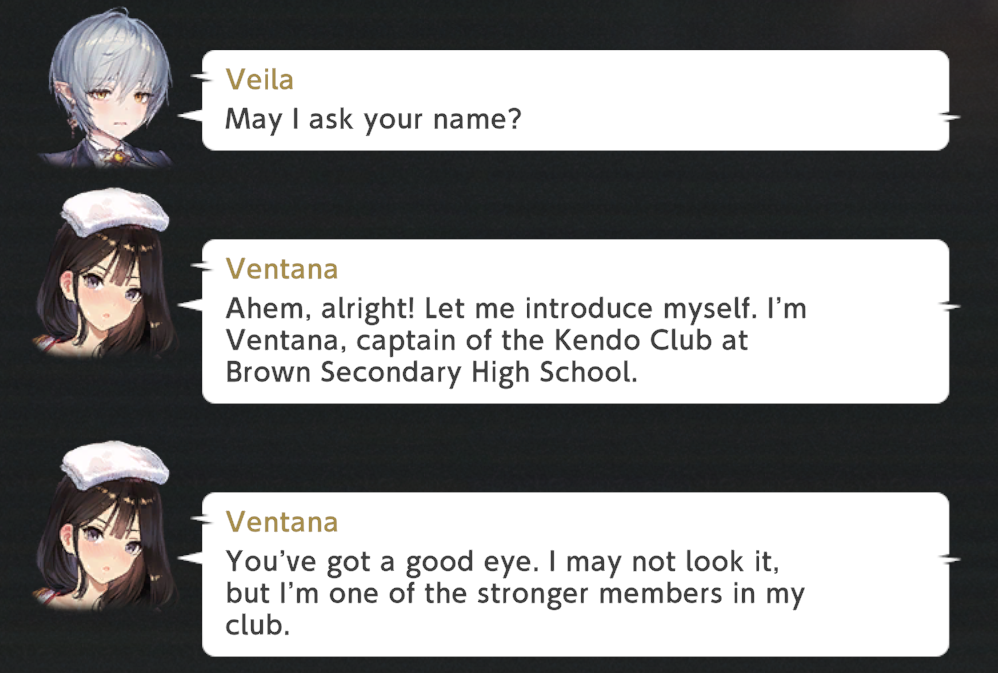
Task: Click the right edge notch of Veila's bubble
Action: (953, 117)
